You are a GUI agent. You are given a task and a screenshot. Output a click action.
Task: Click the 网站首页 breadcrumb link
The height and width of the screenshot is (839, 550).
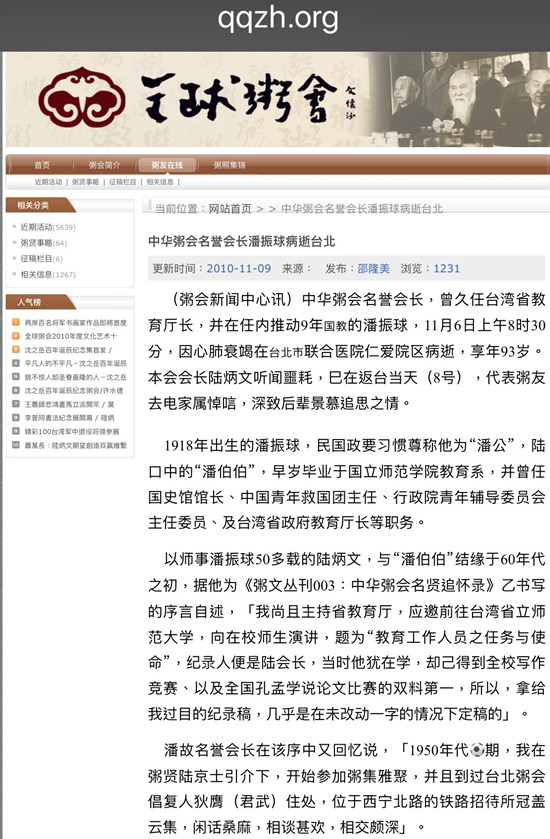point(230,209)
